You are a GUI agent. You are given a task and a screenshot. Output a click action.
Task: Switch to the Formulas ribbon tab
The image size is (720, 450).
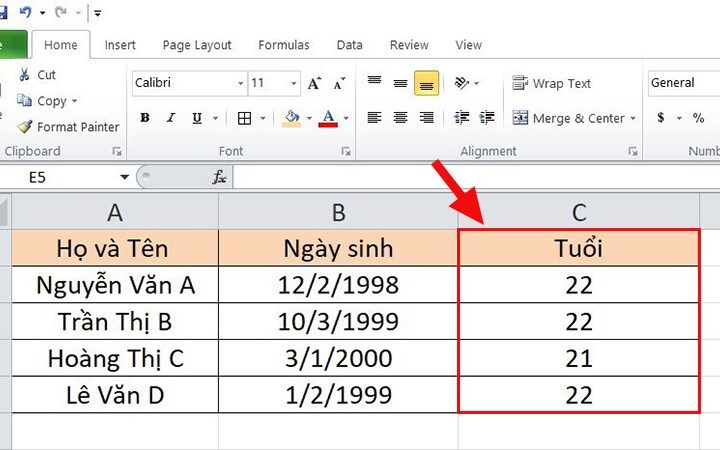click(x=284, y=45)
